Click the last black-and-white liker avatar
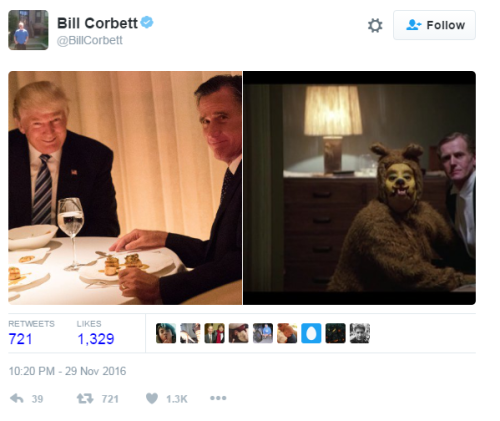 [x=360, y=333]
